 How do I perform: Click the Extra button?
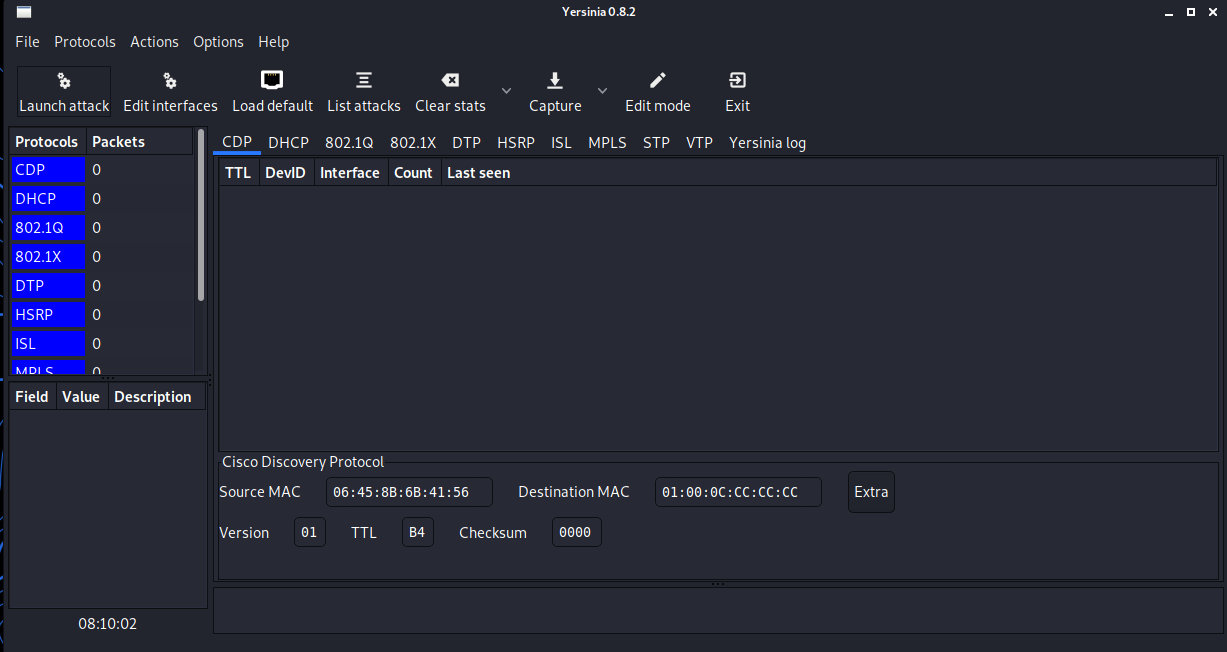[871, 491]
